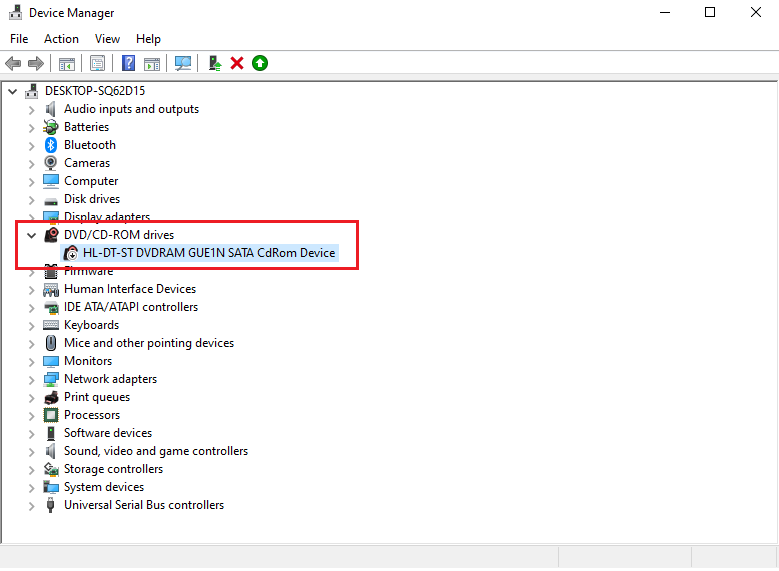Expand Audio inputs and outputs
This screenshot has width=779, height=571.
[x=31, y=110]
